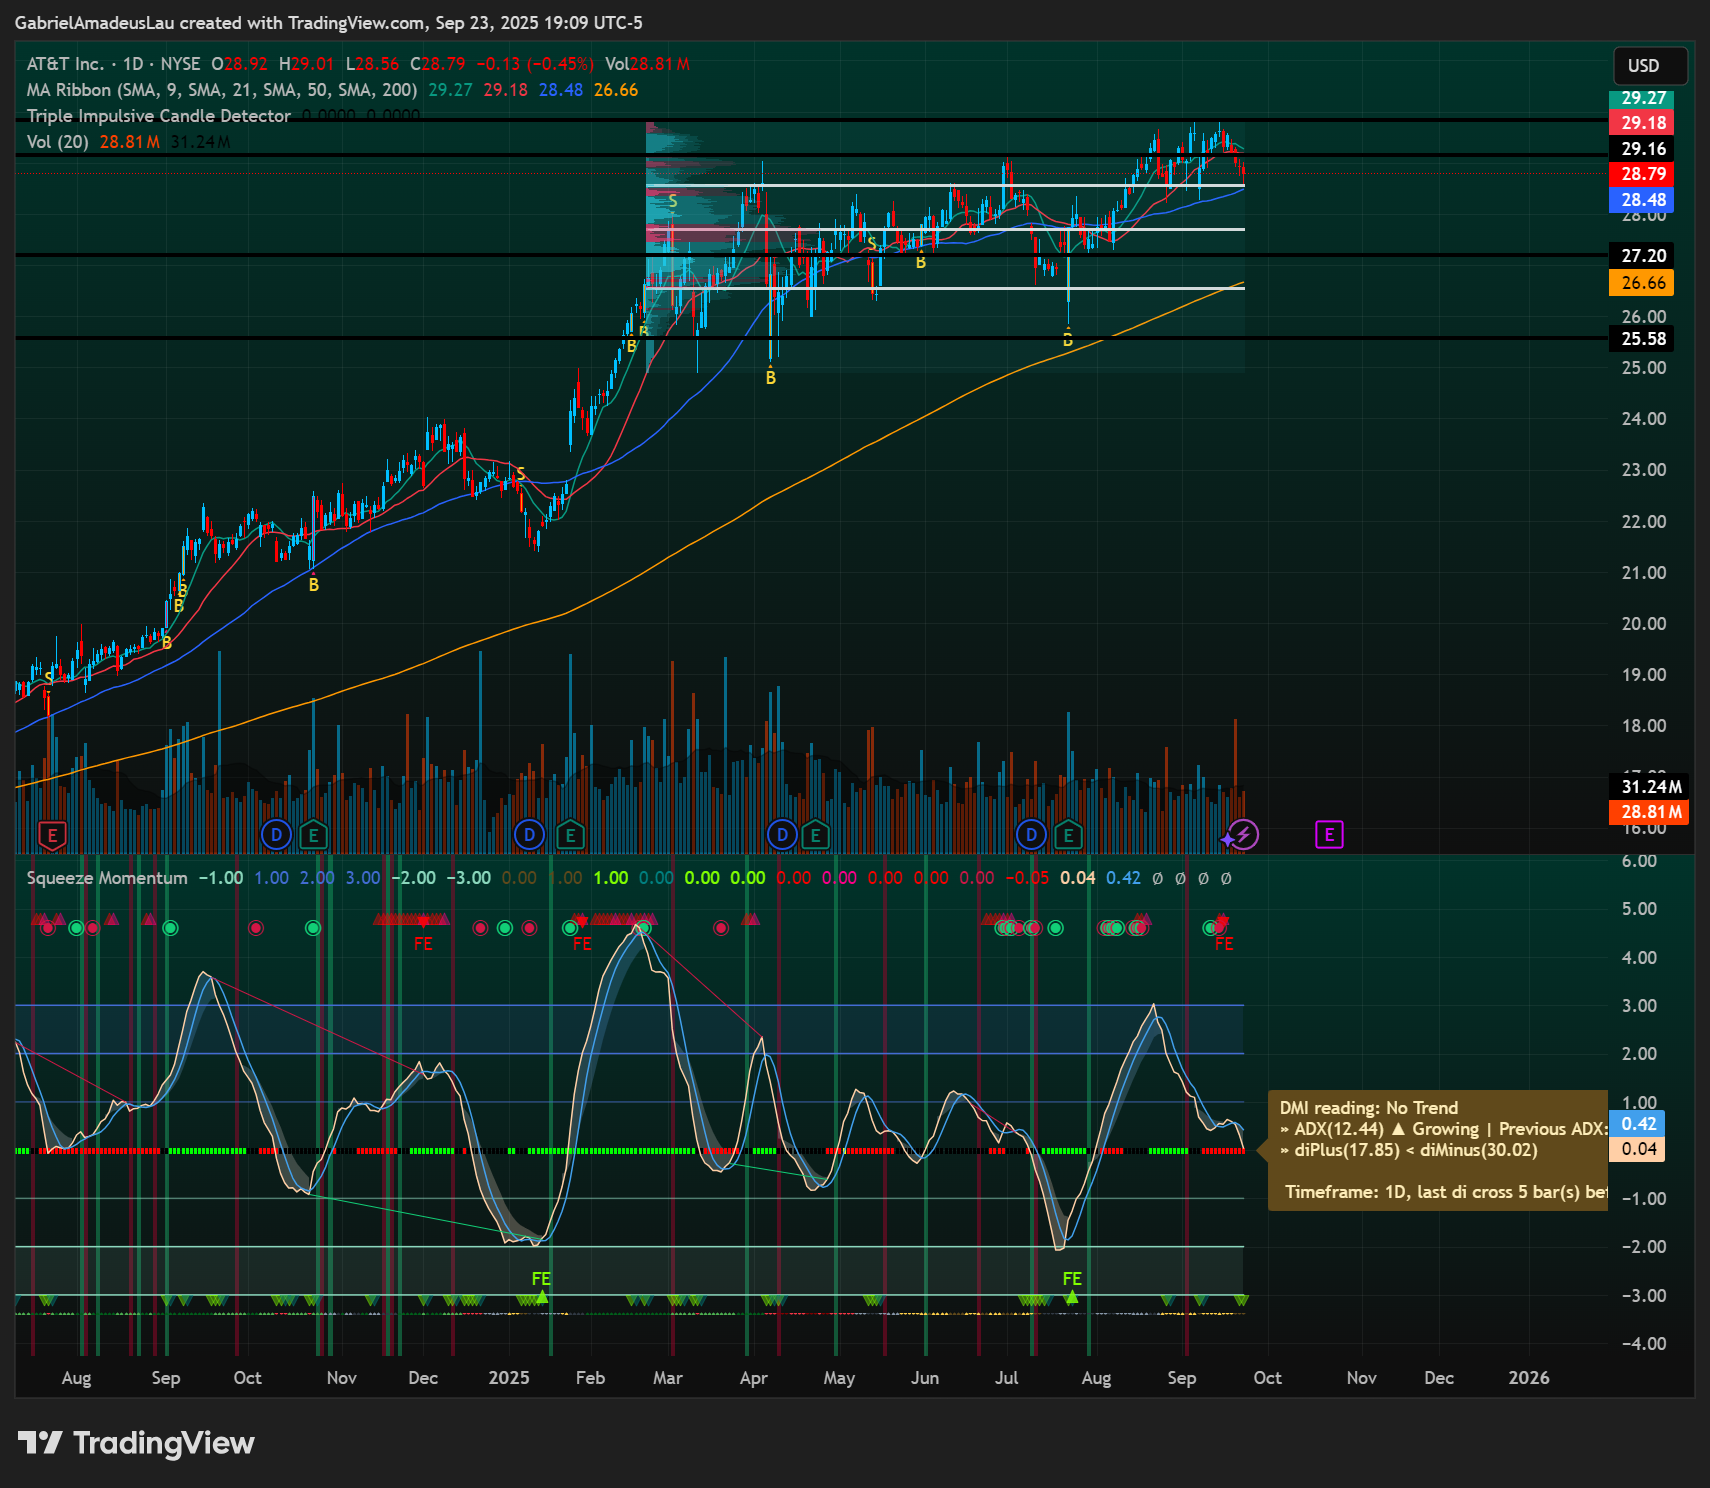Click the dividend D marker in early October 2024
1710x1488 pixels.
(276, 834)
